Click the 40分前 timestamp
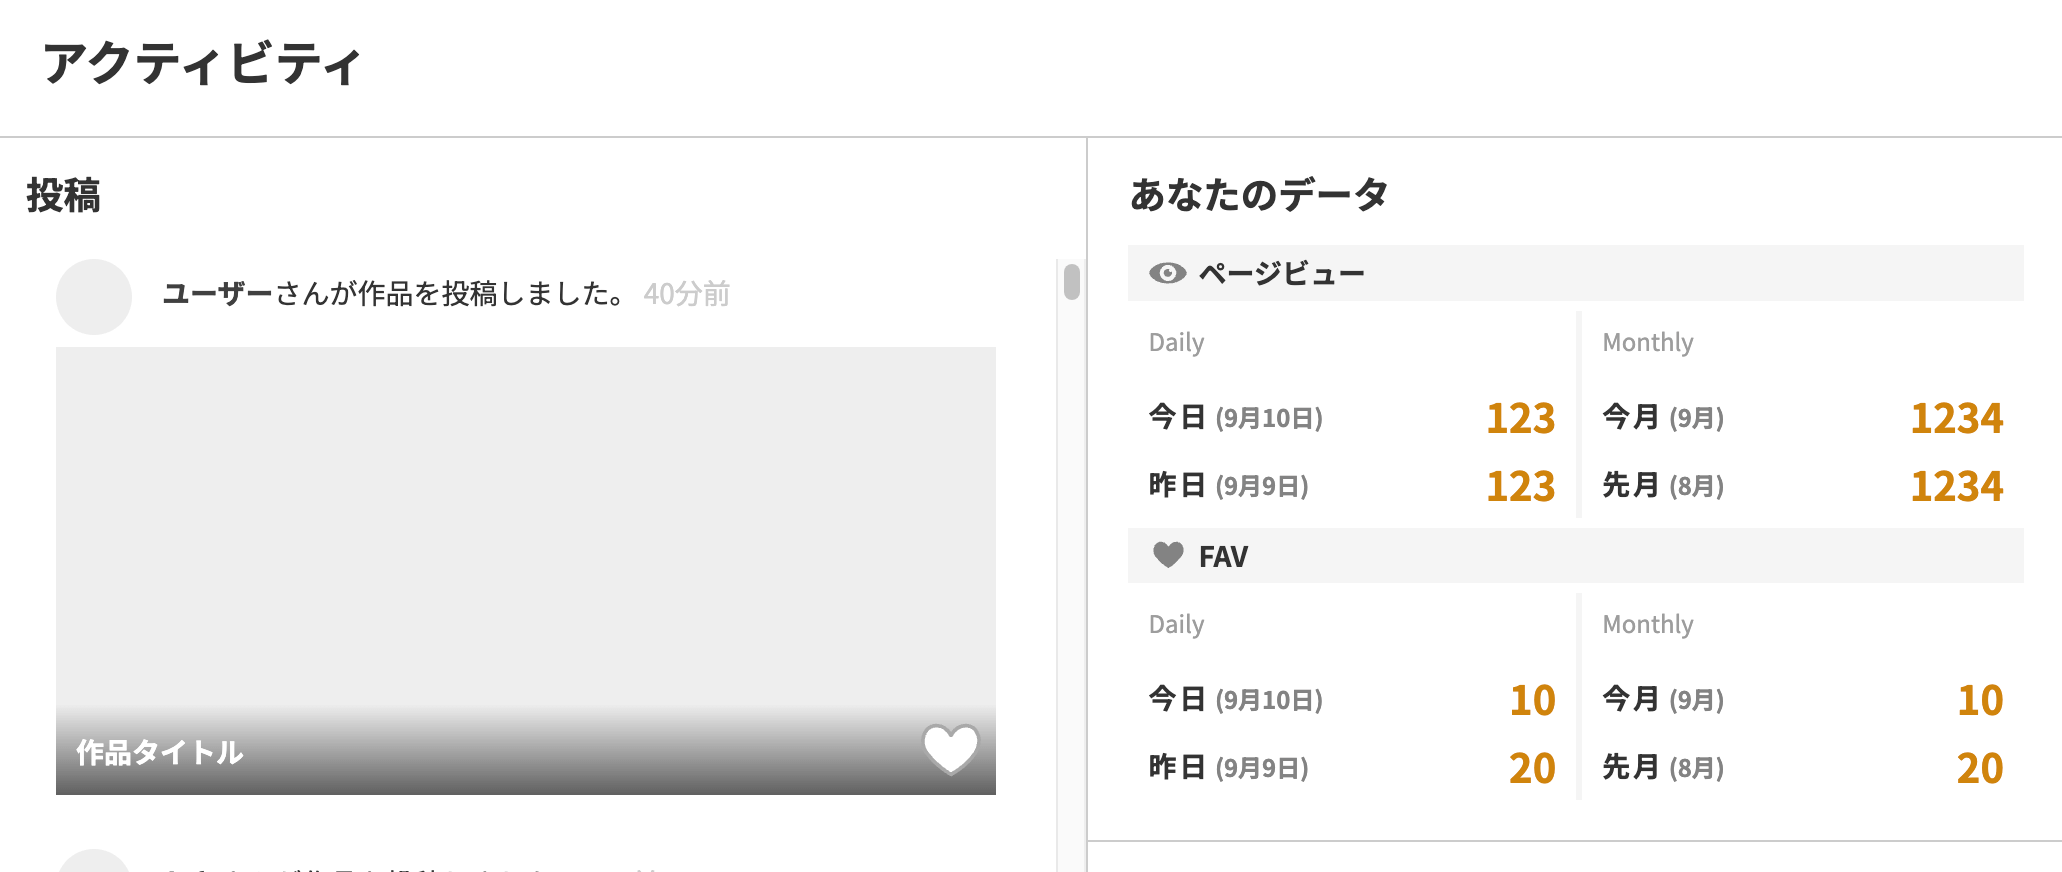This screenshot has width=2062, height=872. coord(686,294)
